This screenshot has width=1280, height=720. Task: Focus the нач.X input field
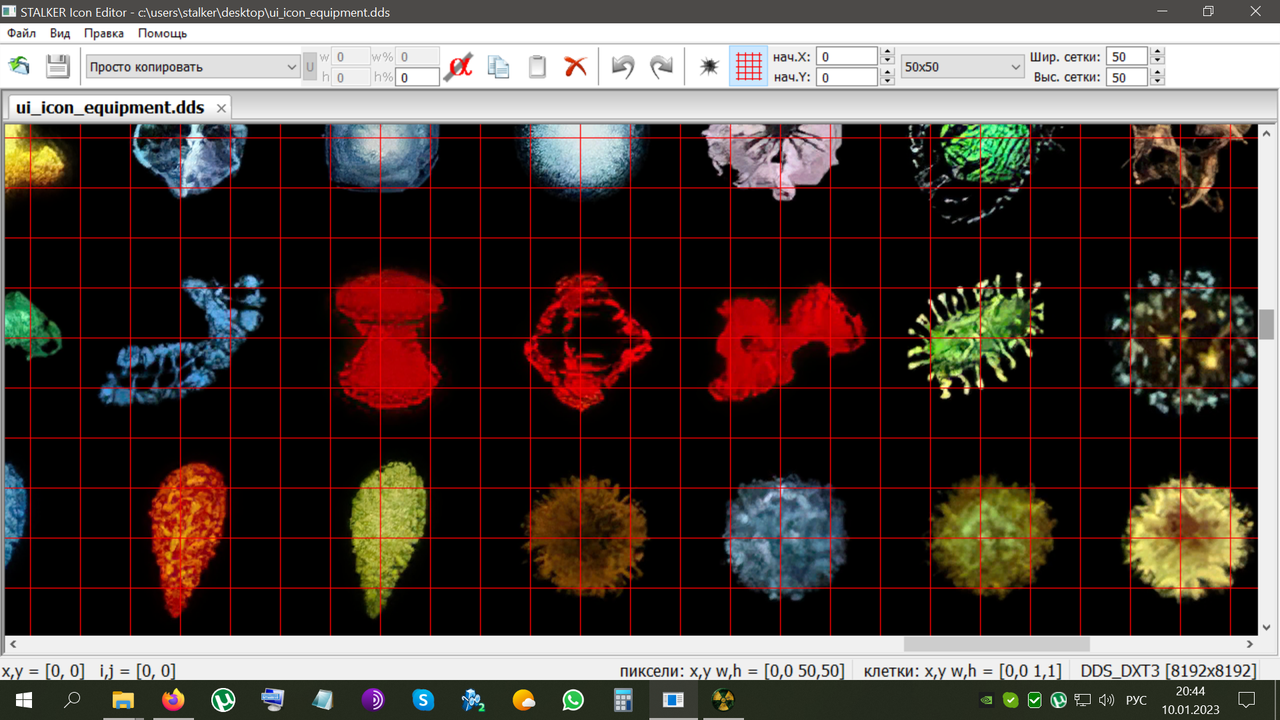(x=848, y=57)
